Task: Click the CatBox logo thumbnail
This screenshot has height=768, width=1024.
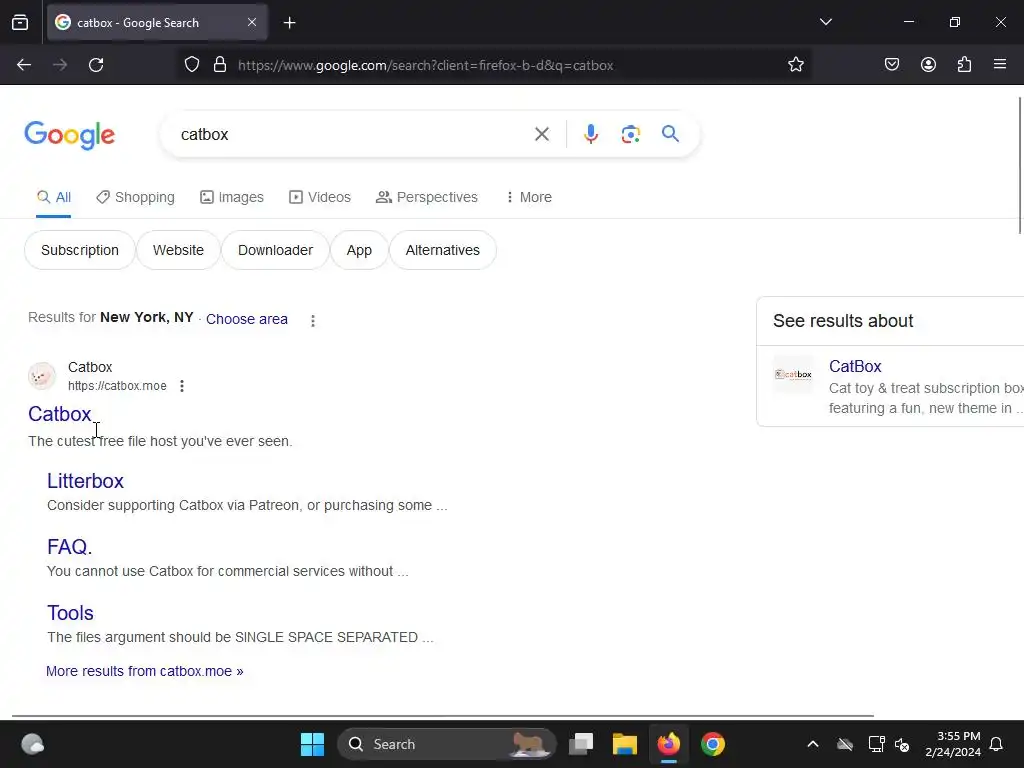Action: click(x=793, y=374)
